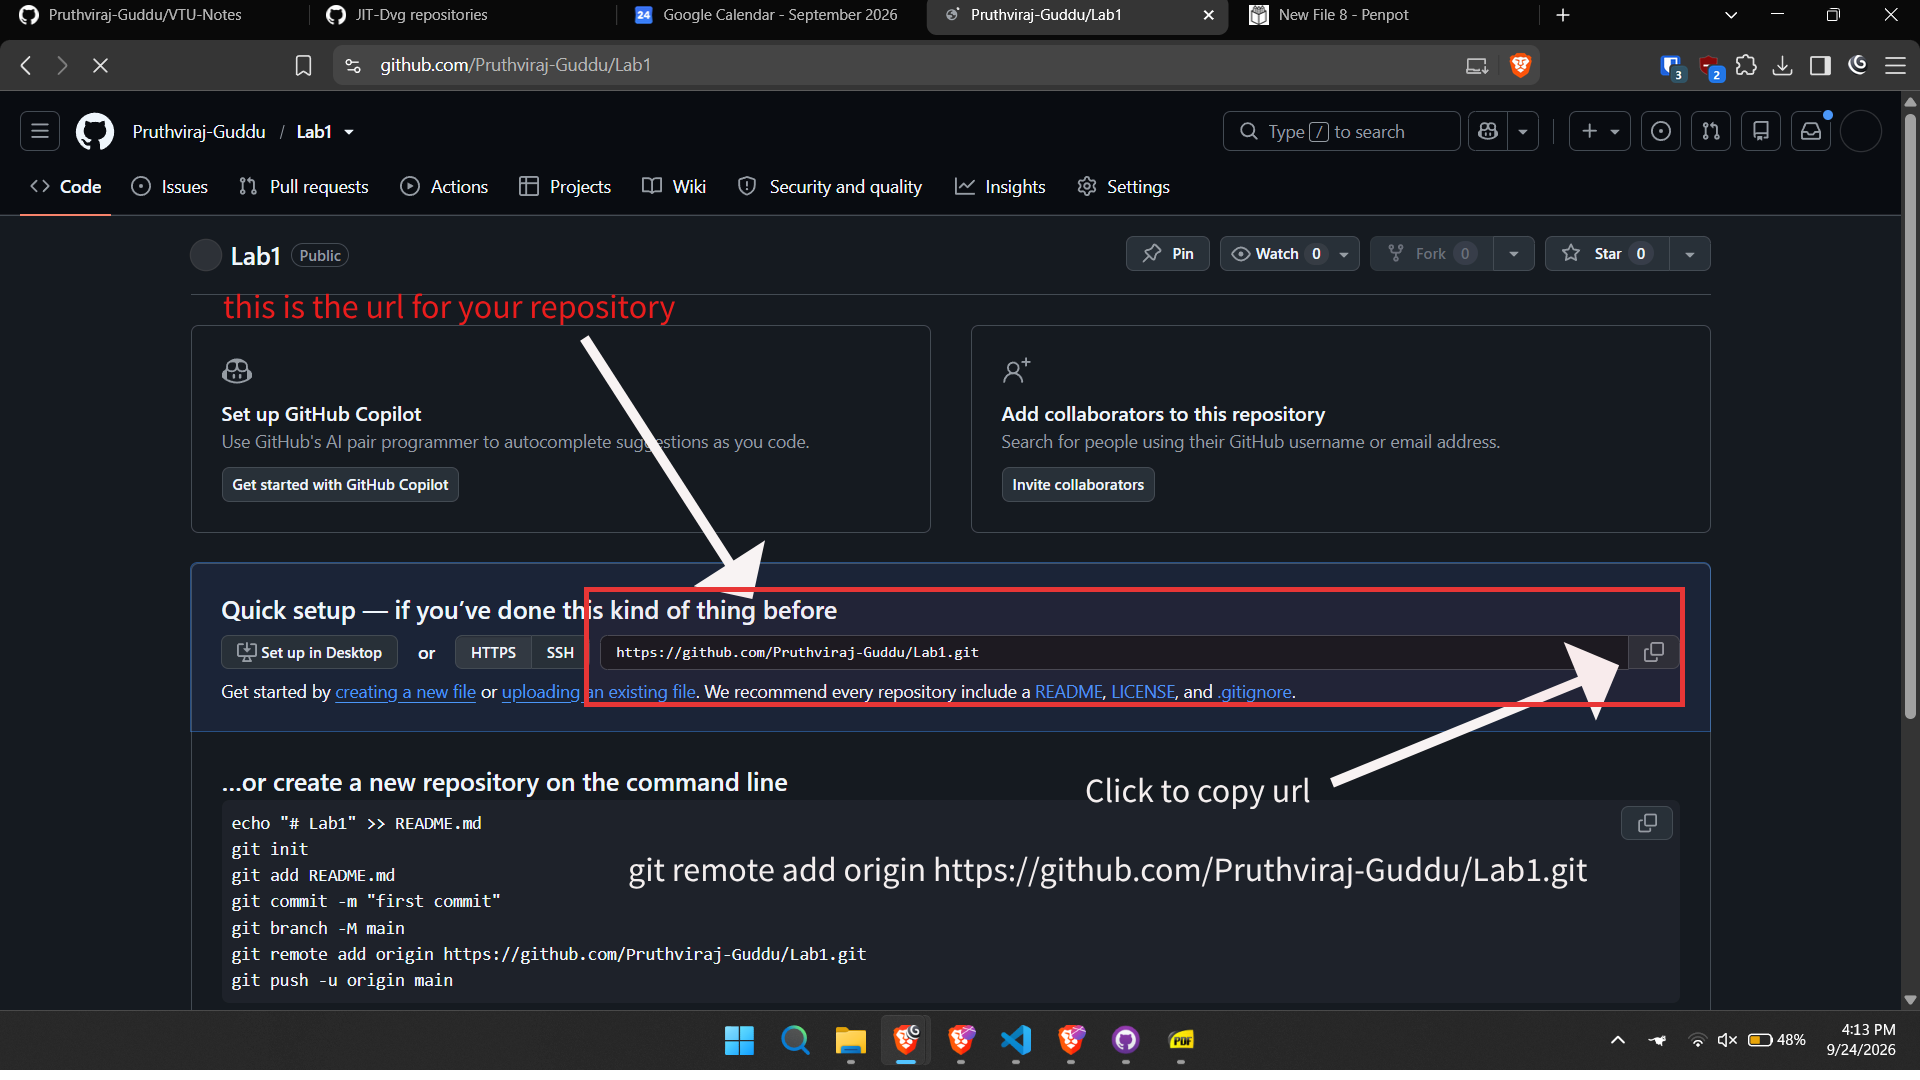
Task: Pin the Lab1 repository
Action: (x=1168, y=254)
